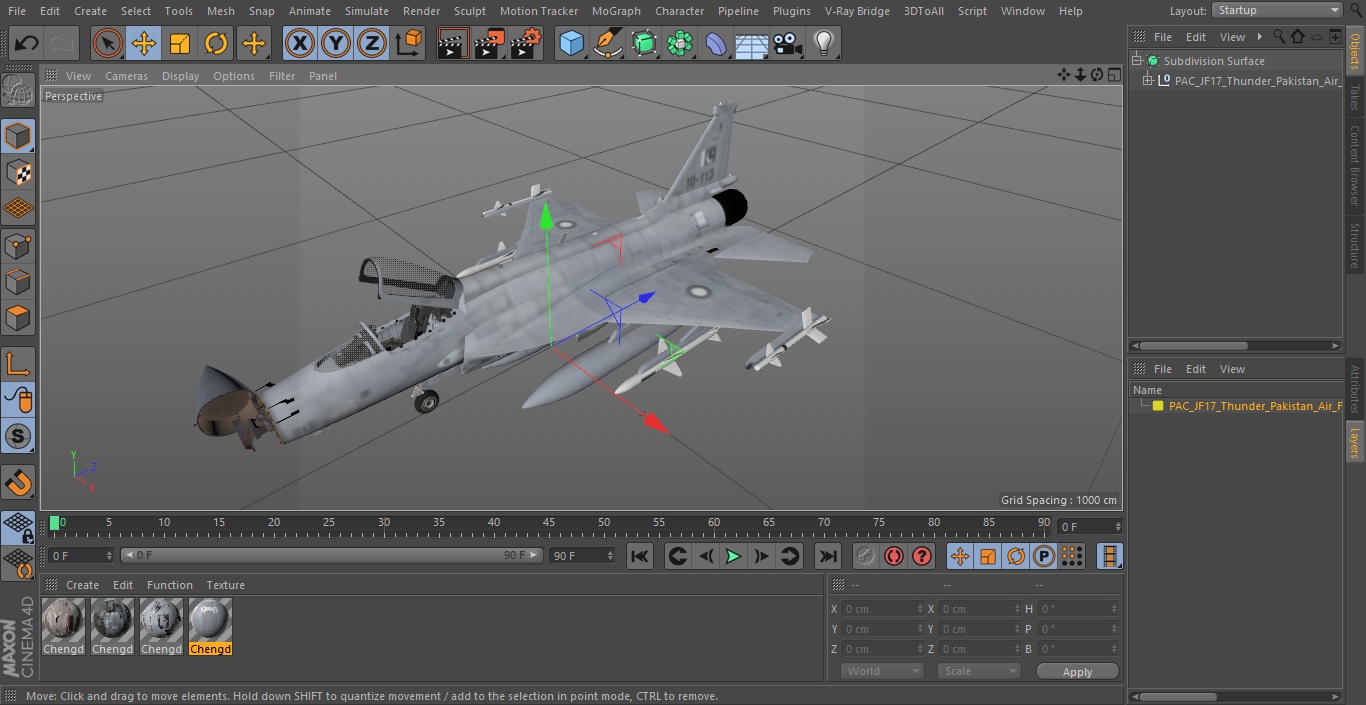
Task: Open the Layers manager View menu
Action: [1232, 369]
